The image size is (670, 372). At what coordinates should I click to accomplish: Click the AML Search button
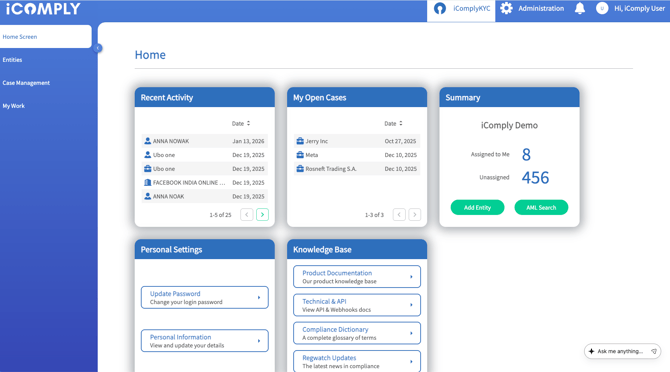coord(541,208)
